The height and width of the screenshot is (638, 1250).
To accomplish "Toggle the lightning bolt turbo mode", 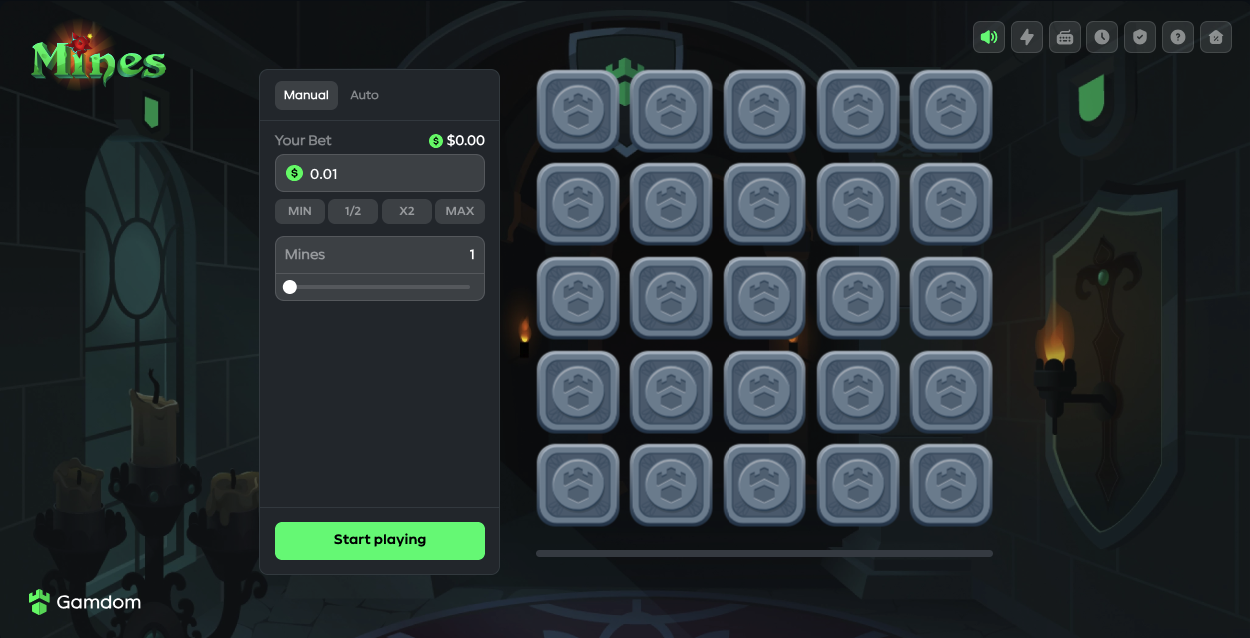I will coord(1027,37).
